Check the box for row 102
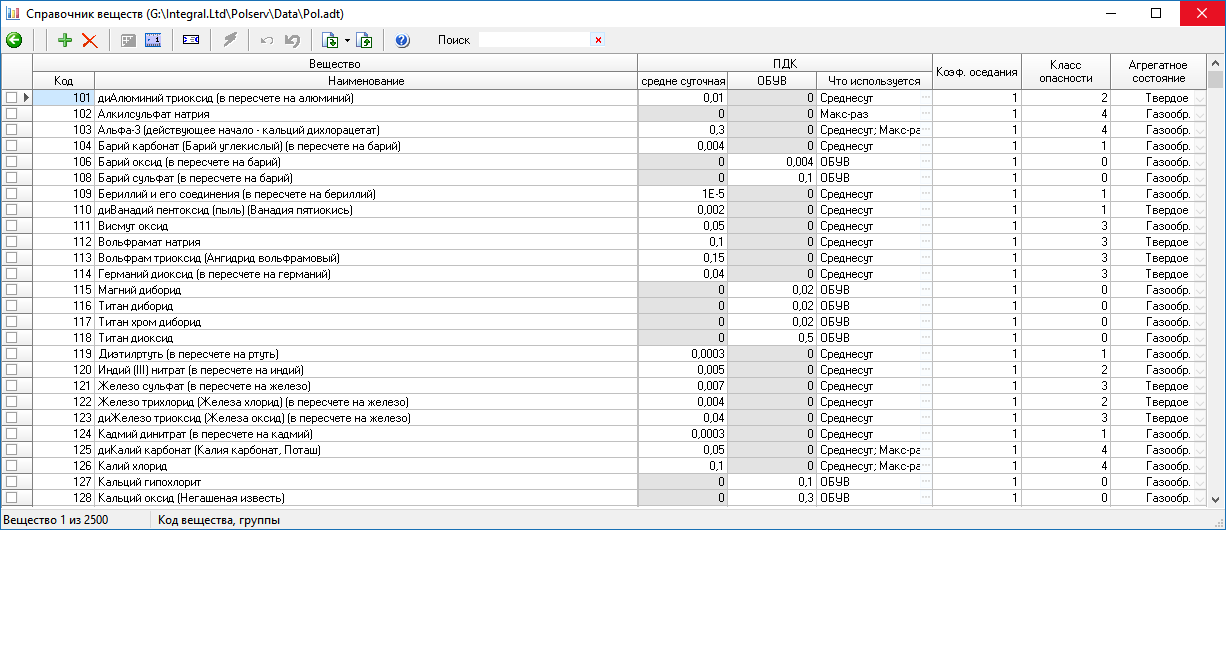The width and height of the screenshot is (1226, 648). click(11, 114)
